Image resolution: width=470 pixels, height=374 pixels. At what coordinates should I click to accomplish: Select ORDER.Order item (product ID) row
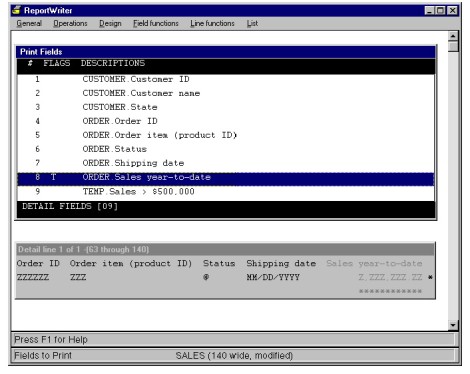(x=226, y=135)
